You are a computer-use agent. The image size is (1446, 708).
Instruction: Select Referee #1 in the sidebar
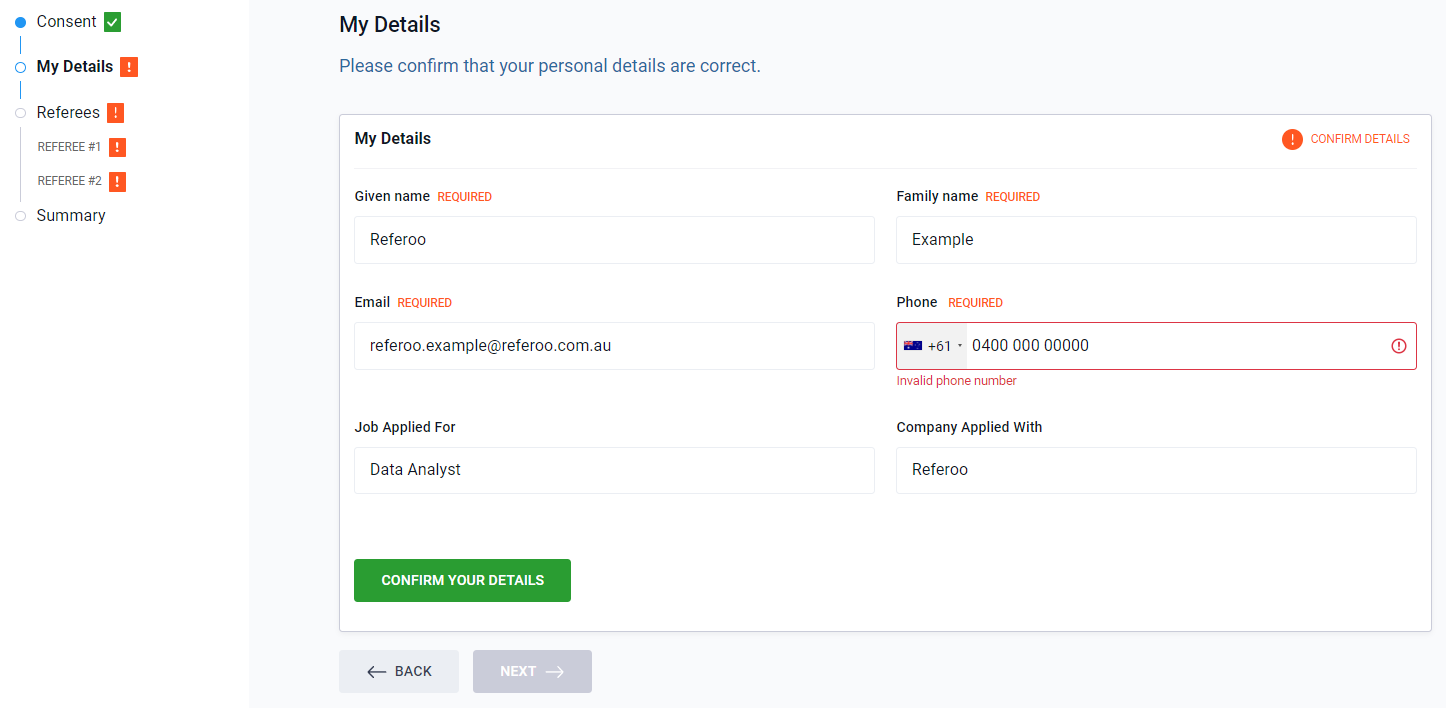point(69,147)
